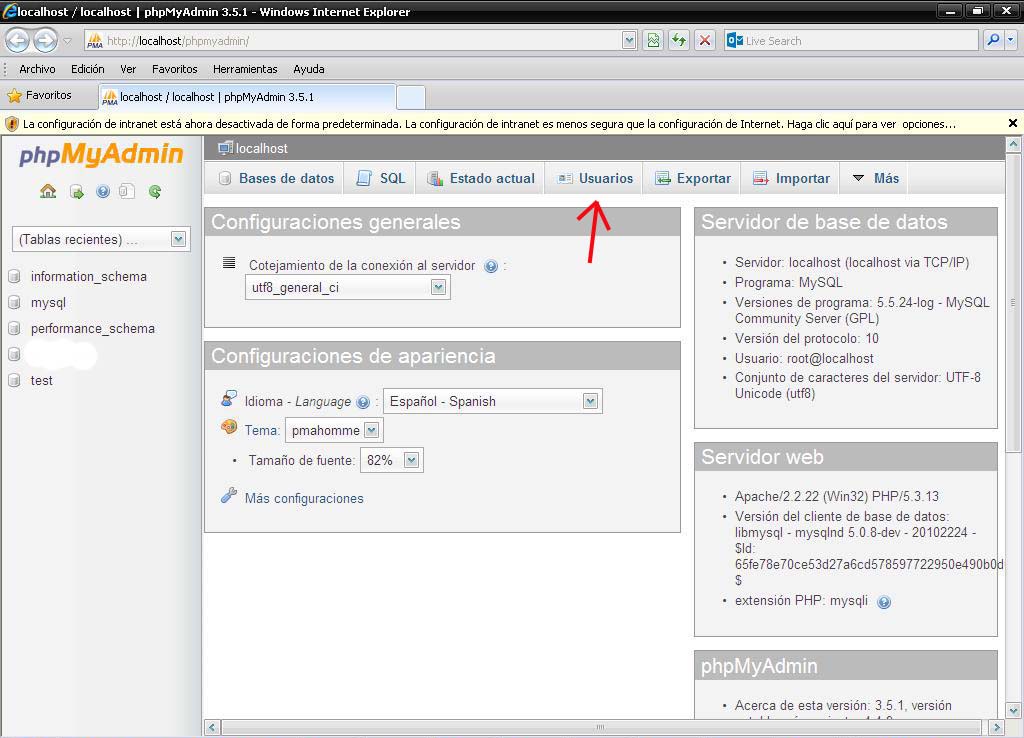Go to phpMyAdmin home via house icon

[x=48, y=191]
